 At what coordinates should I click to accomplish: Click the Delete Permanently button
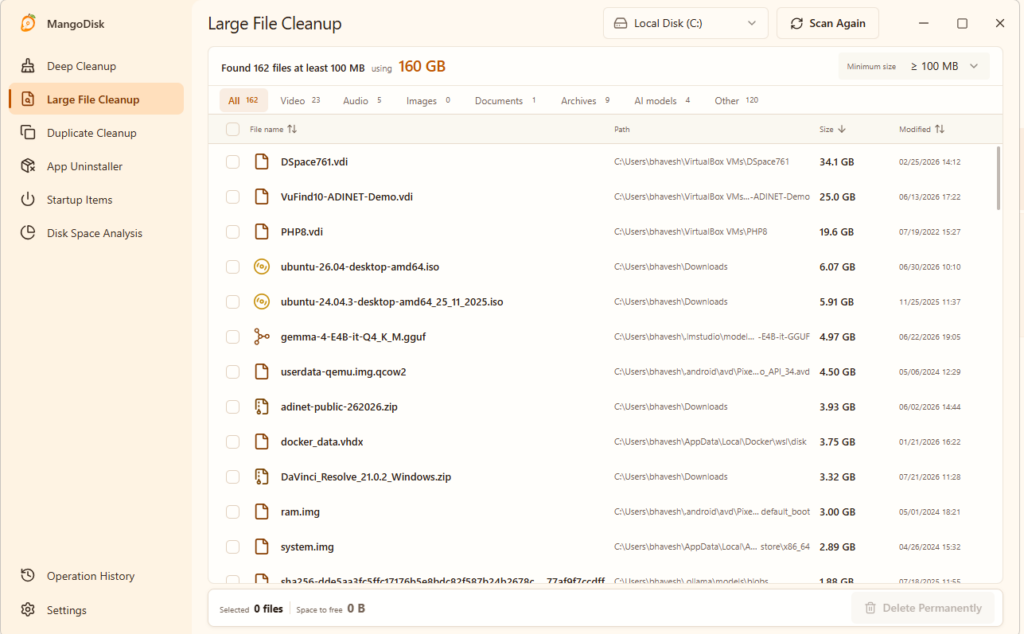click(x=923, y=608)
